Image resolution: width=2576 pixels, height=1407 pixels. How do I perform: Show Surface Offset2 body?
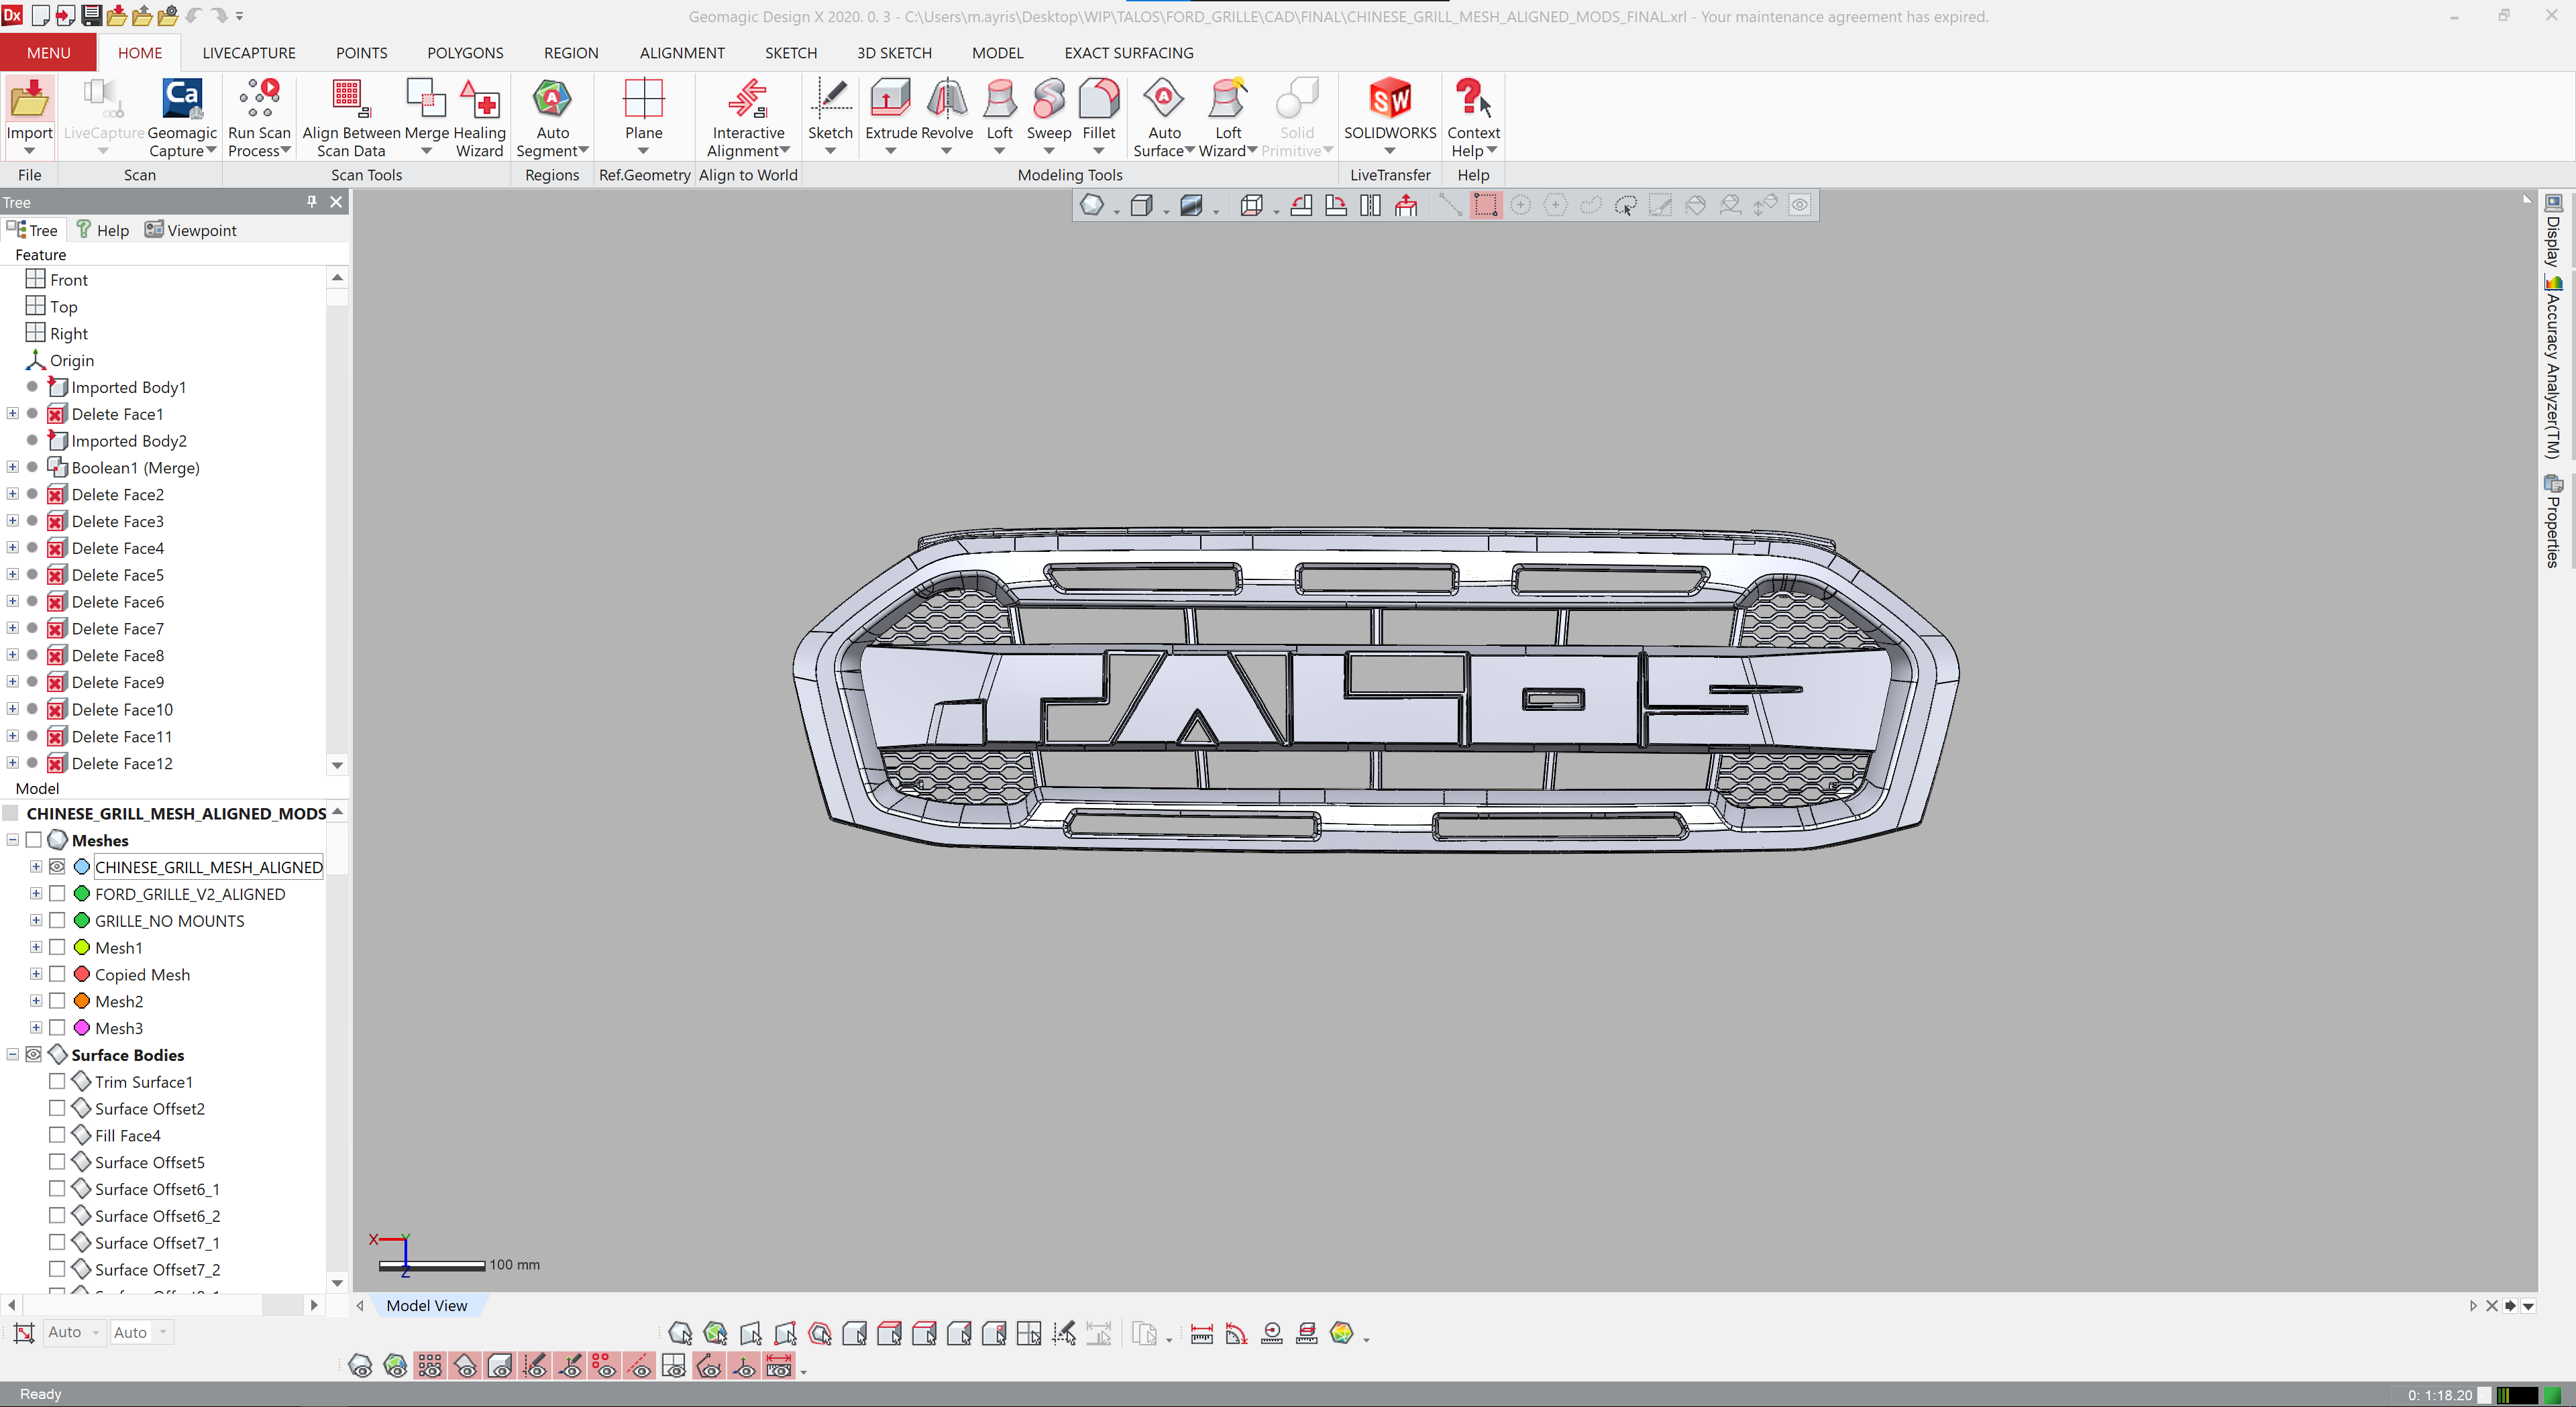coord(57,1108)
